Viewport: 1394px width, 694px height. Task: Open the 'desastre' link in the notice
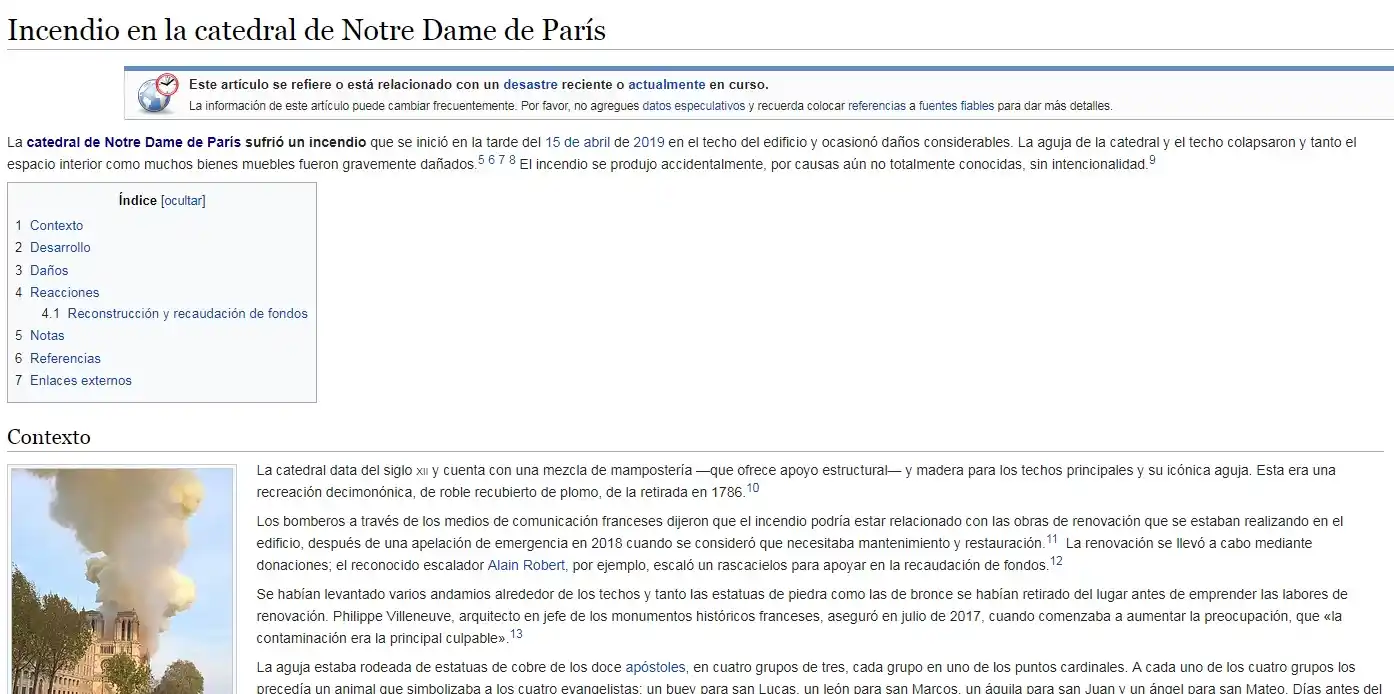click(533, 84)
